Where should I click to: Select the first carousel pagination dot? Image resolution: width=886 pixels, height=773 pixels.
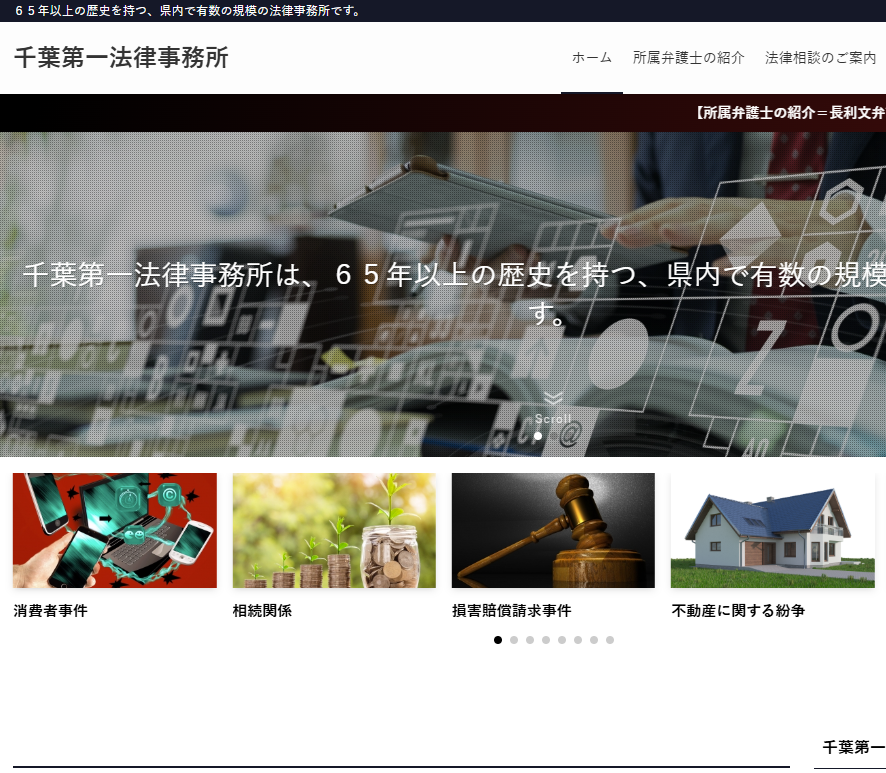pyautogui.click(x=497, y=639)
